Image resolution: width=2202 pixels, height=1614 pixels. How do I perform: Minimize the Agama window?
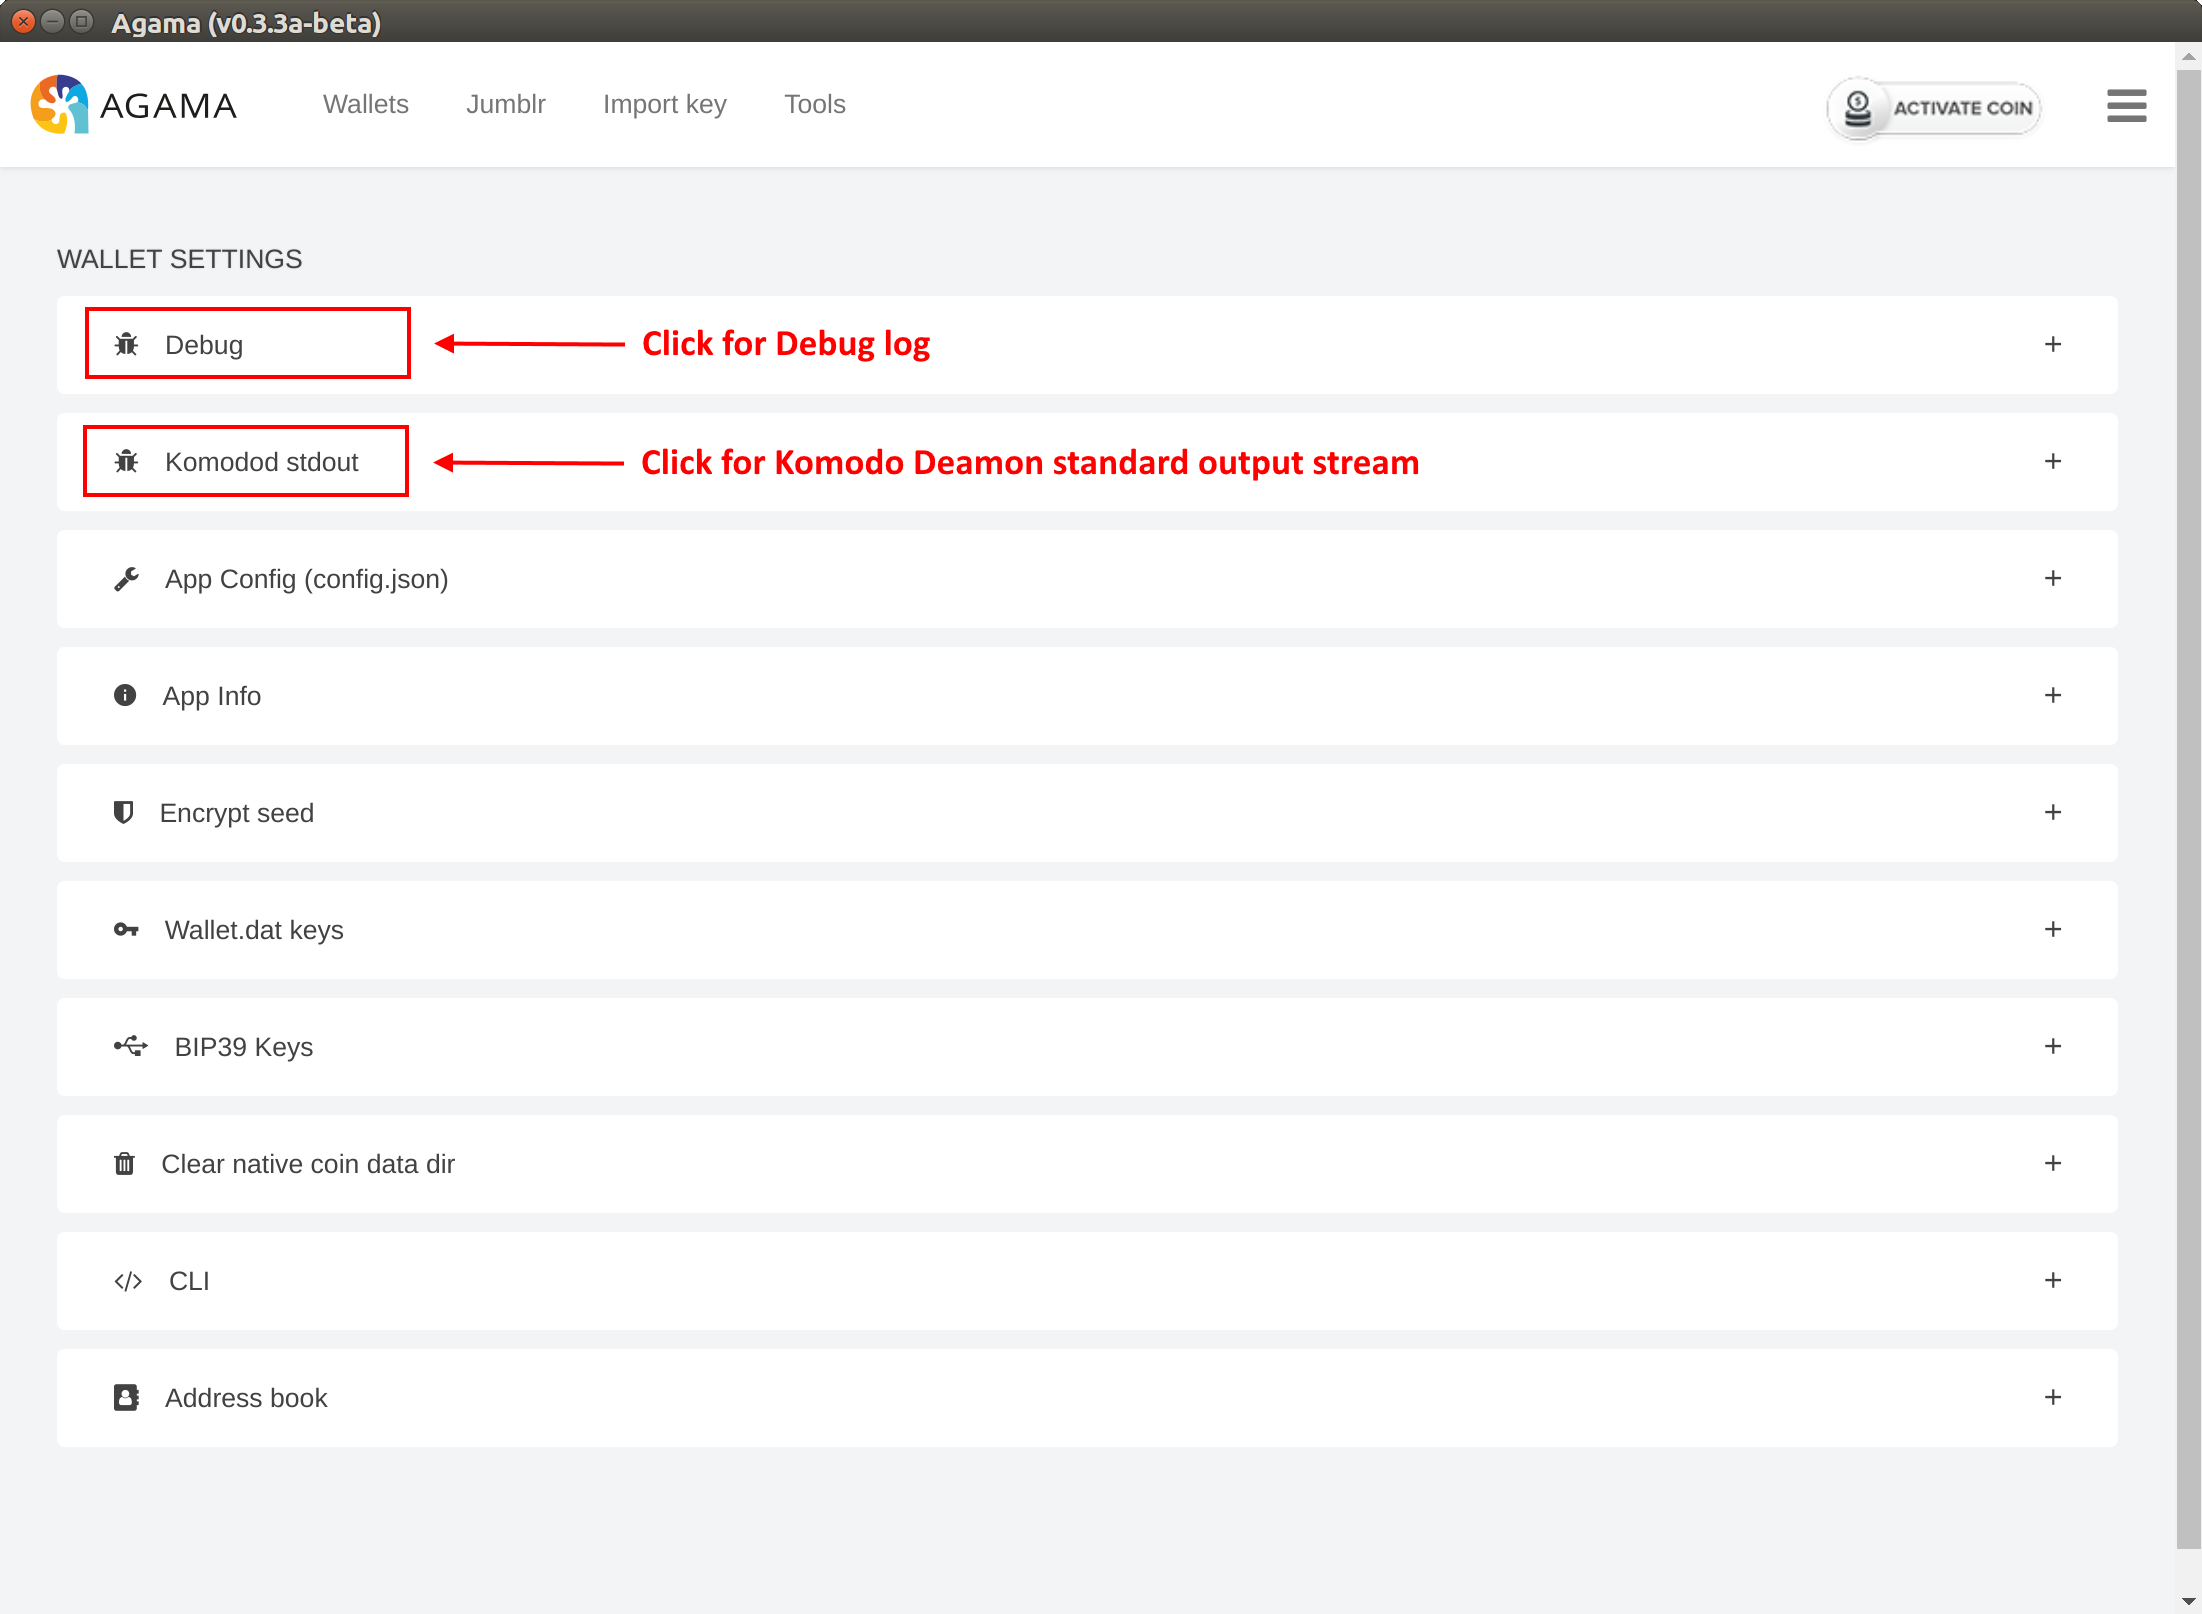tap(53, 21)
